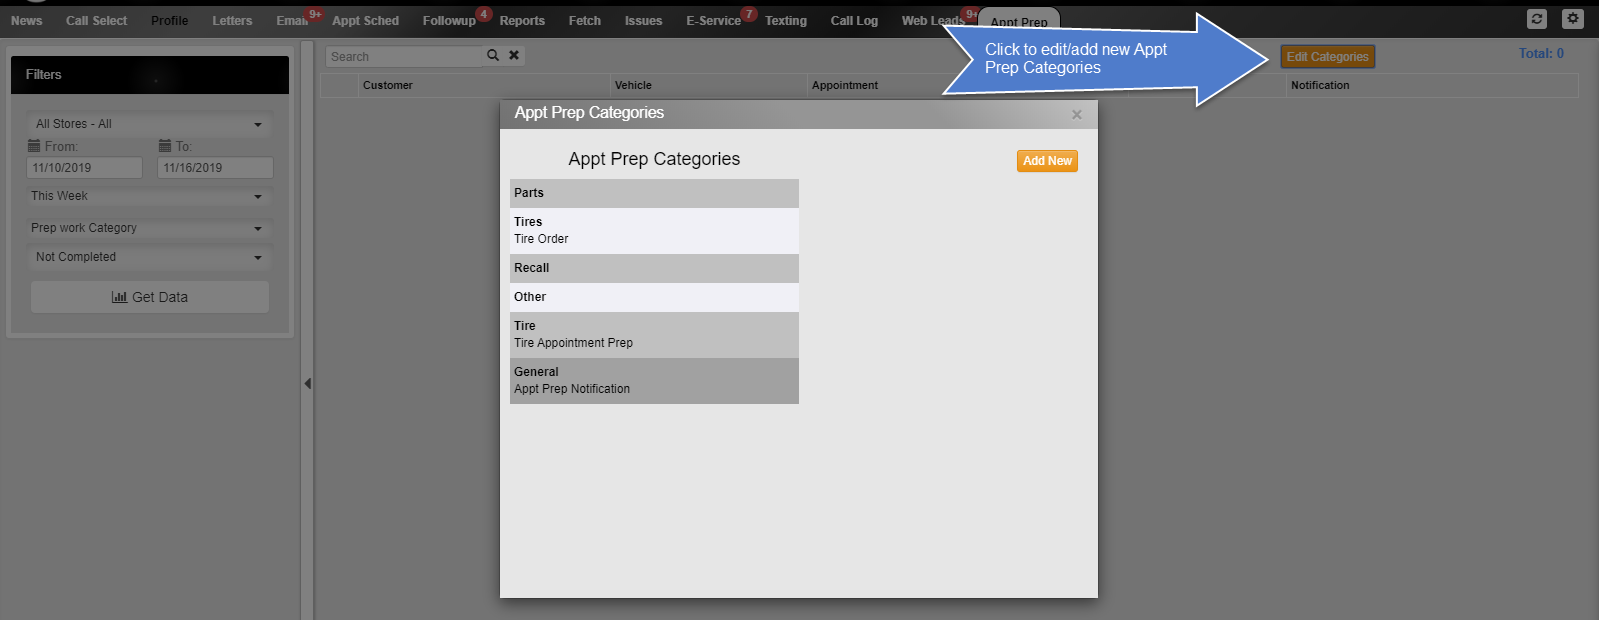Open the Prep work Category dropdown

(150, 228)
